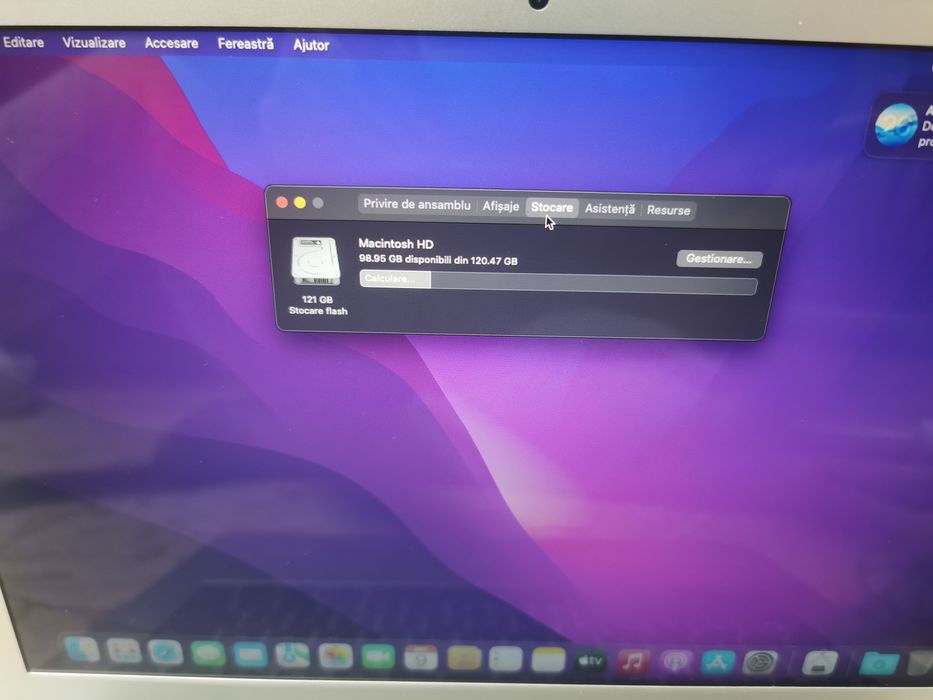
Task: Open Contacts app in the Dock
Action: click(464, 659)
